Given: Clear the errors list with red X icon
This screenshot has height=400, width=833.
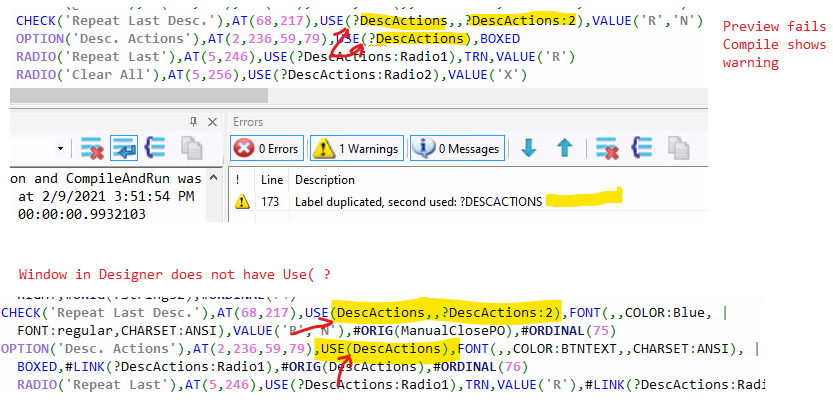Looking at the screenshot, I should pos(608,149).
